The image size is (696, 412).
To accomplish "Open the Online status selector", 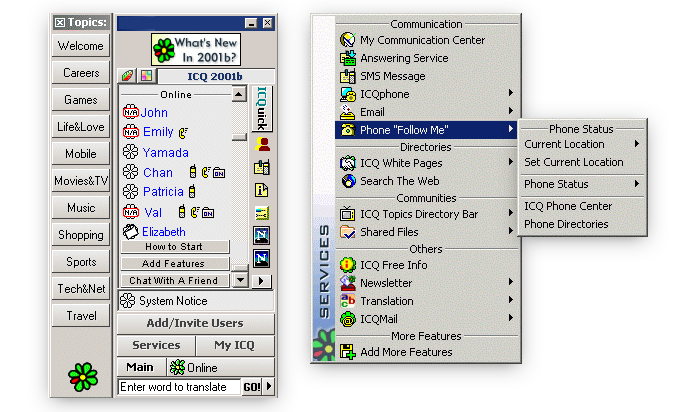I will tap(221, 367).
